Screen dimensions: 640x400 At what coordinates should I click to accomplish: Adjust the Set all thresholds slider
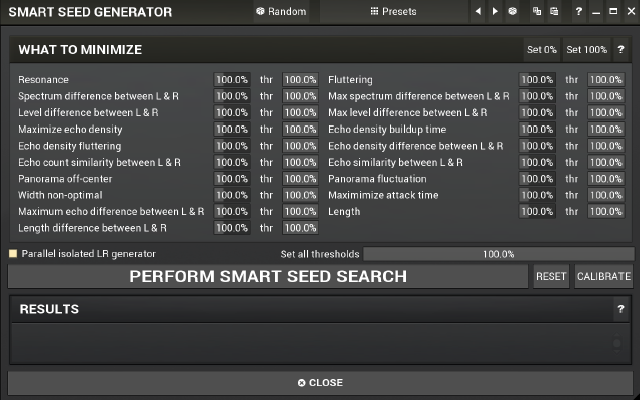[x=498, y=254]
